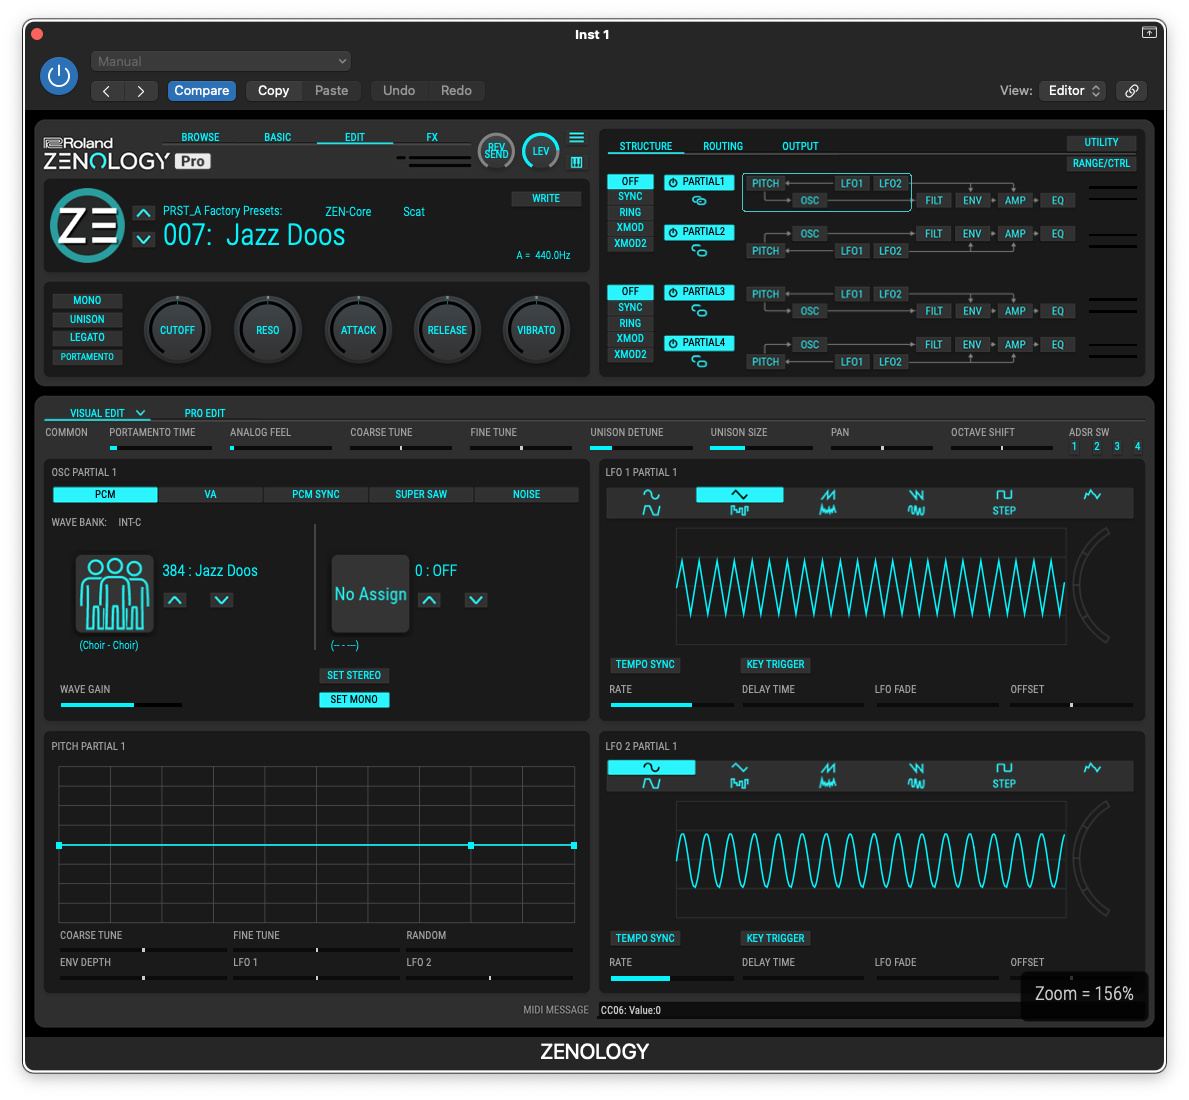Click the Compare button
This screenshot has width=1189, height=1100.
click(202, 91)
